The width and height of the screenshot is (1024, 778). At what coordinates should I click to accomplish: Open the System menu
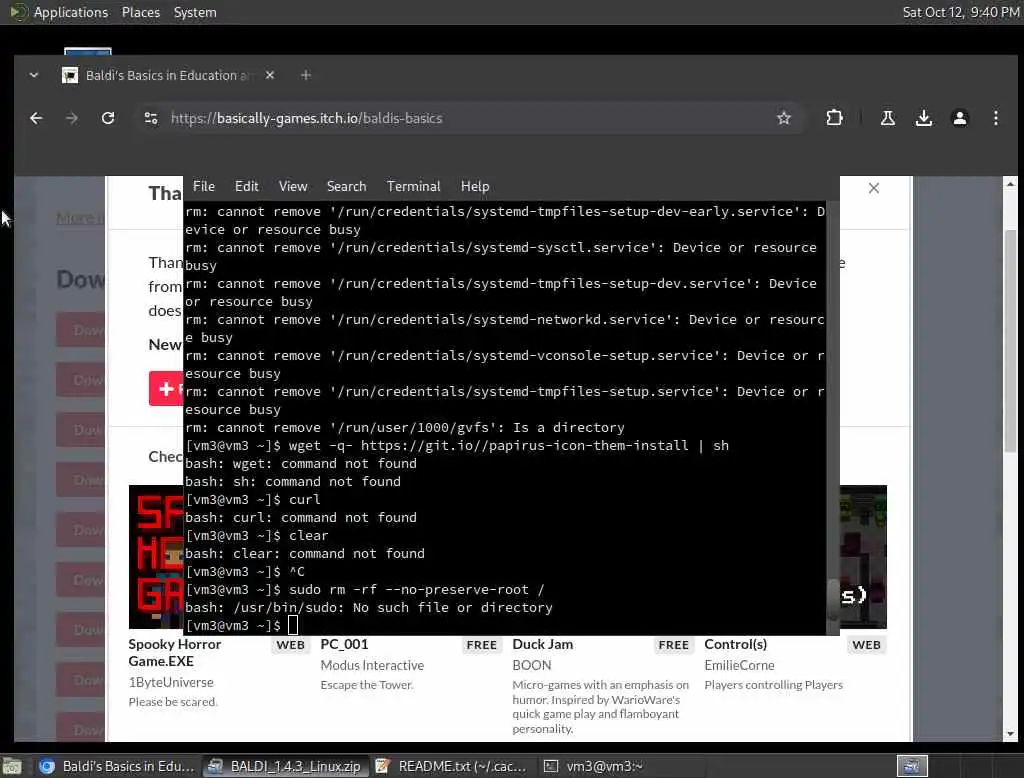tap(195, 12)
